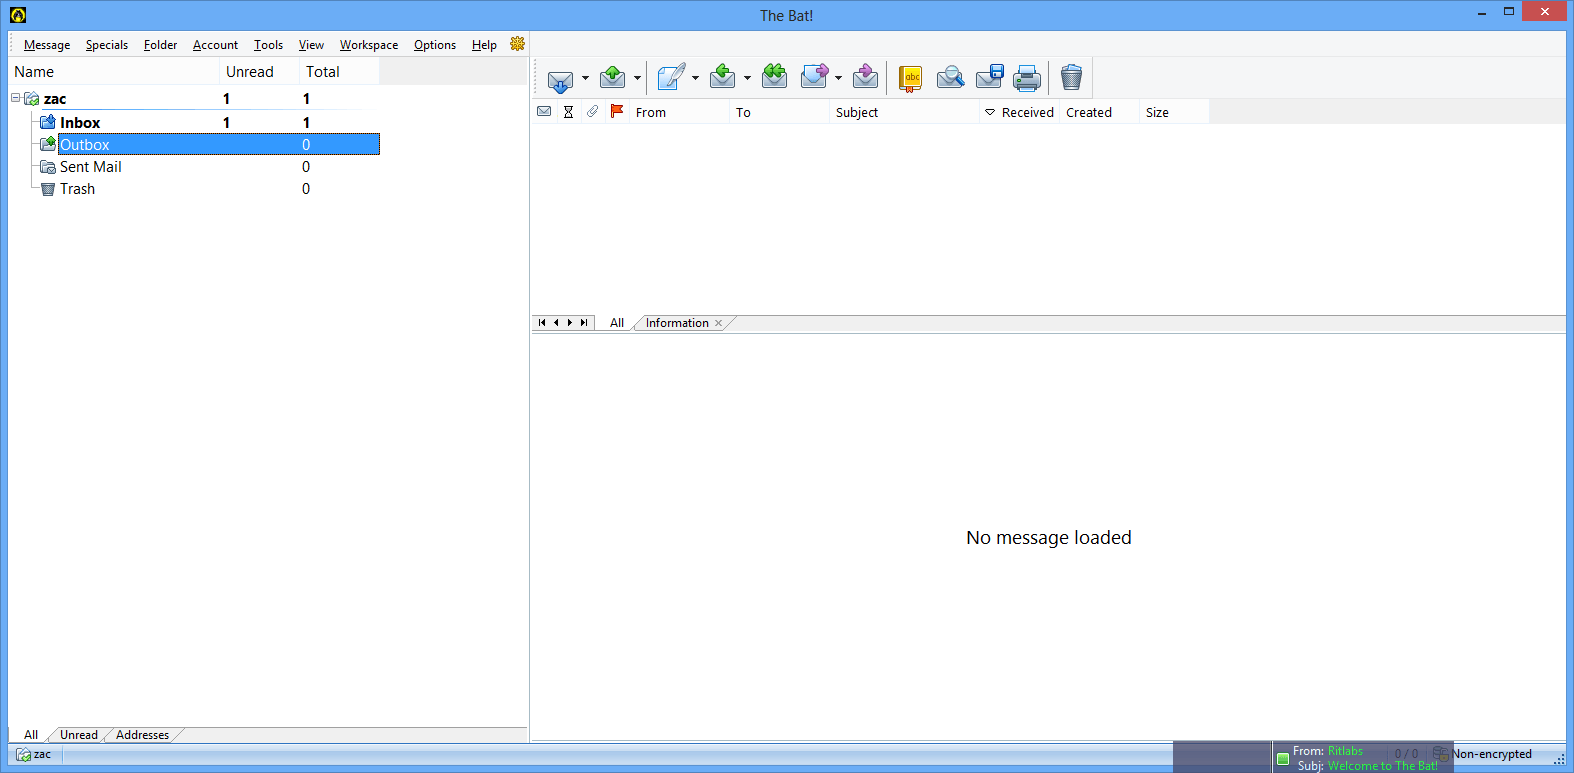This screenshot has height=773, width=1574.
Task: Go to next tab with right arrow
Action: coord(570,323)
